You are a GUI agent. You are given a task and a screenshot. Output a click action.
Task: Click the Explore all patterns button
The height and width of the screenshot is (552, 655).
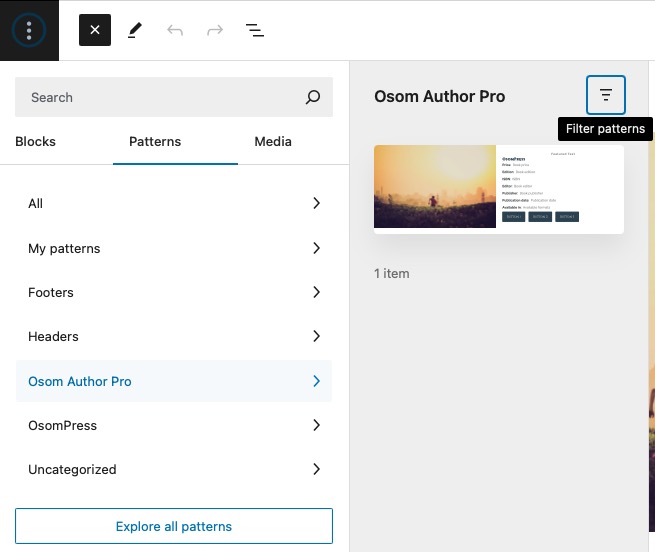click(x=174, y=526)
